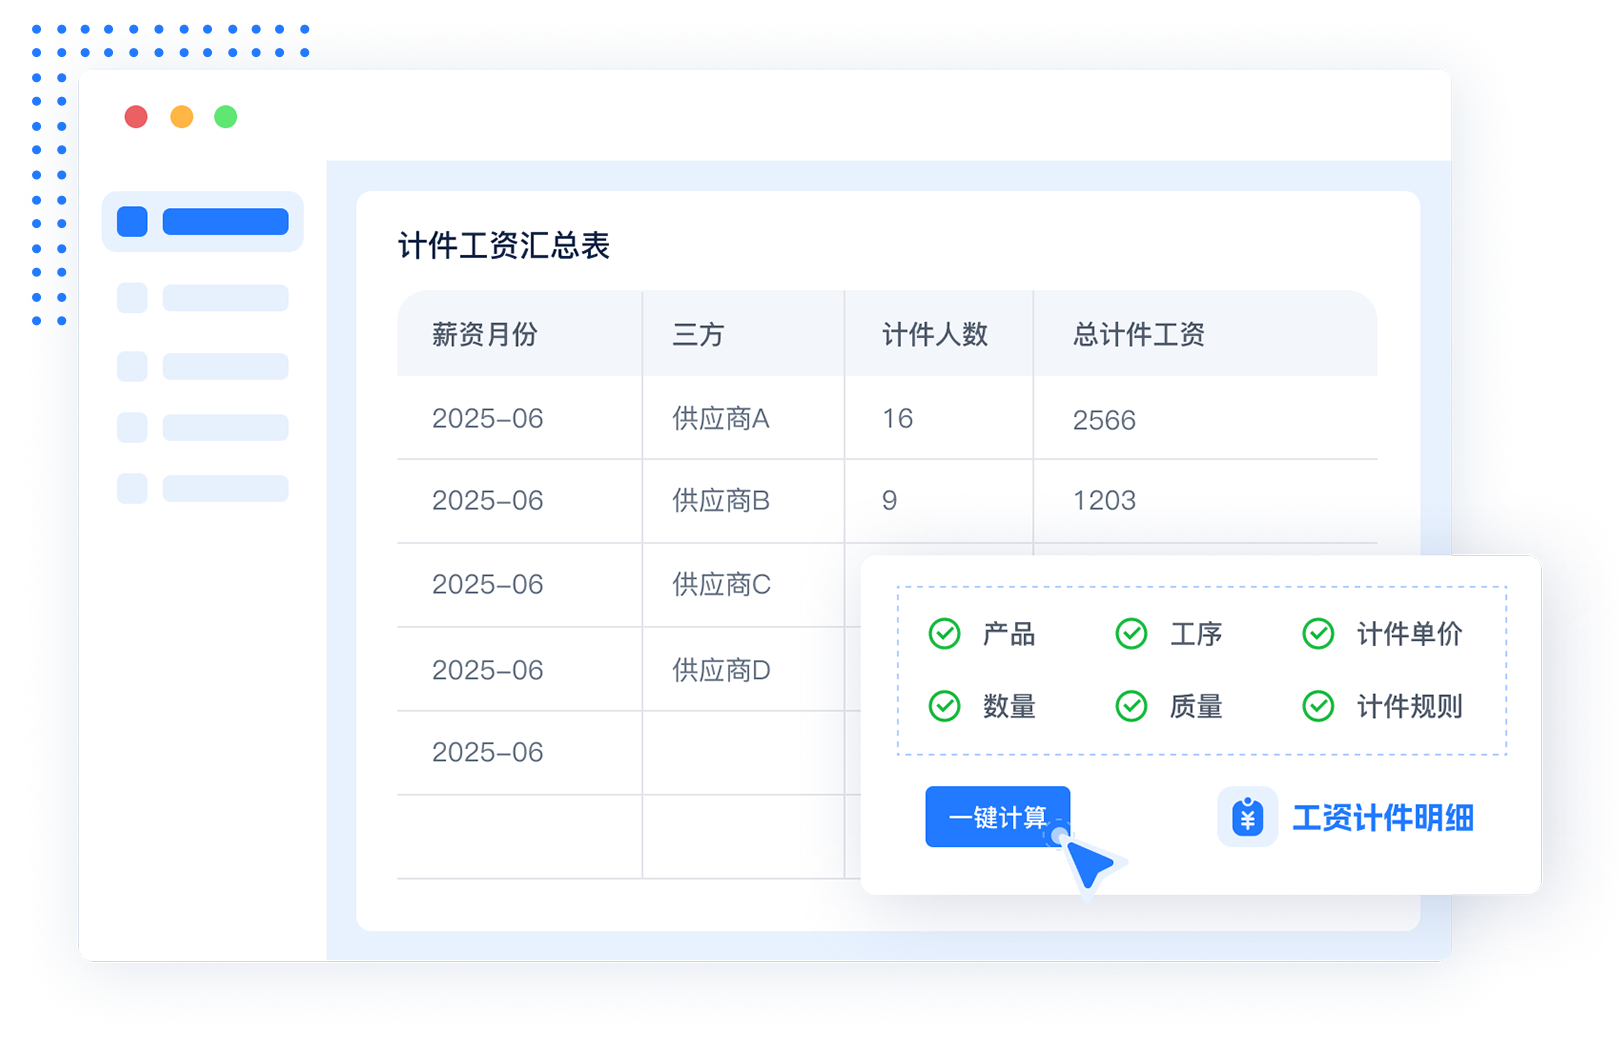The width and height of the screenshot is (1620, 1040).
Task: Click the fourth sidebar menu icon
Action: tap(131, 428)
